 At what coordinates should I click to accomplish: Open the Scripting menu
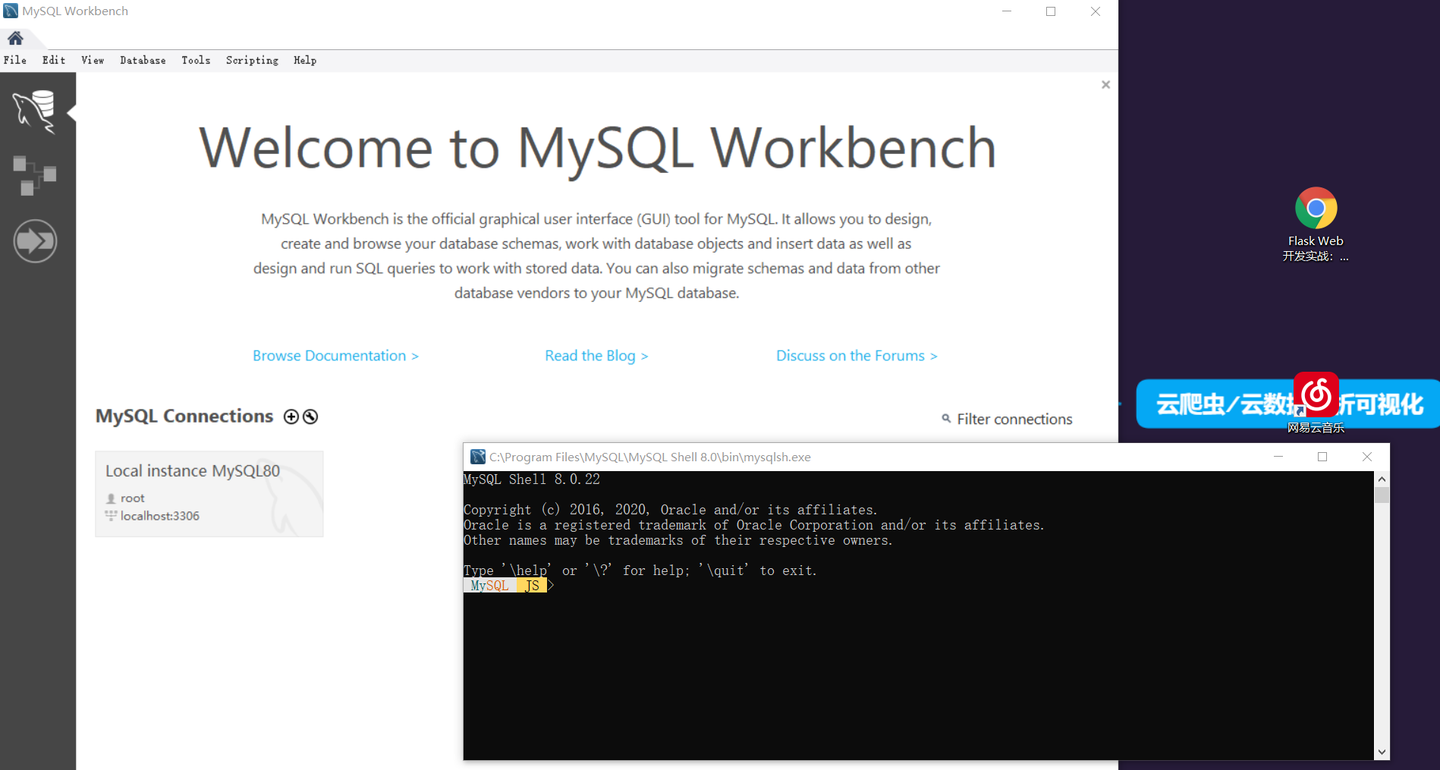(251, 60)
